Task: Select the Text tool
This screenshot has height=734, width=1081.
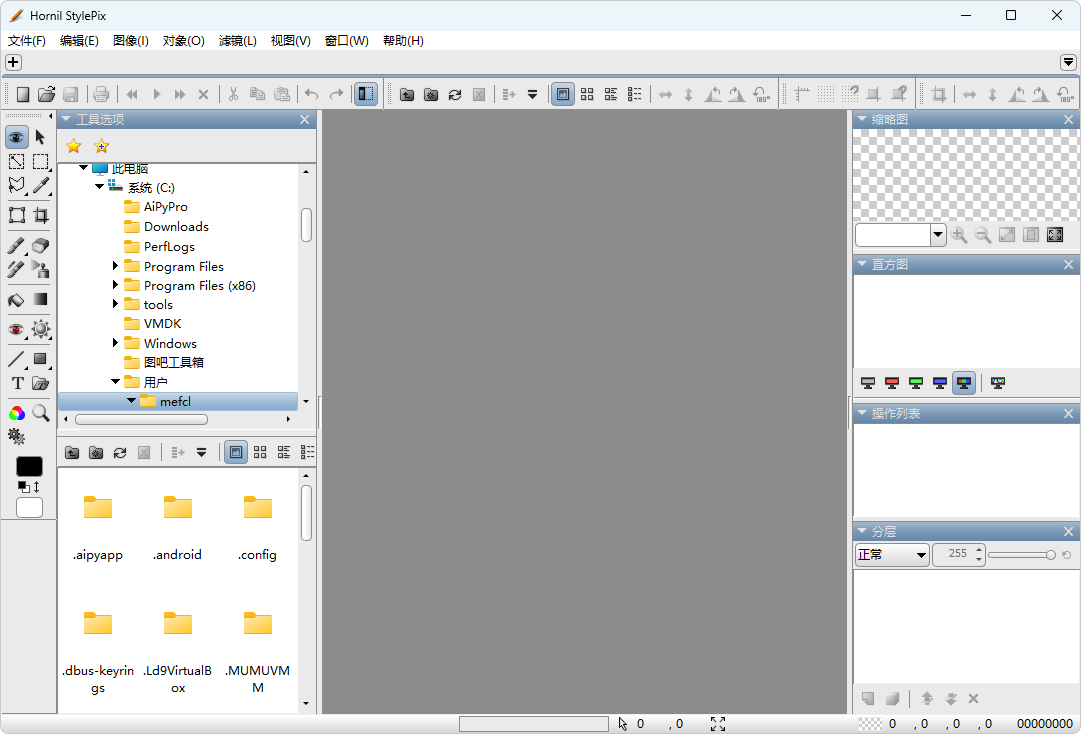Action: point(17,383)
